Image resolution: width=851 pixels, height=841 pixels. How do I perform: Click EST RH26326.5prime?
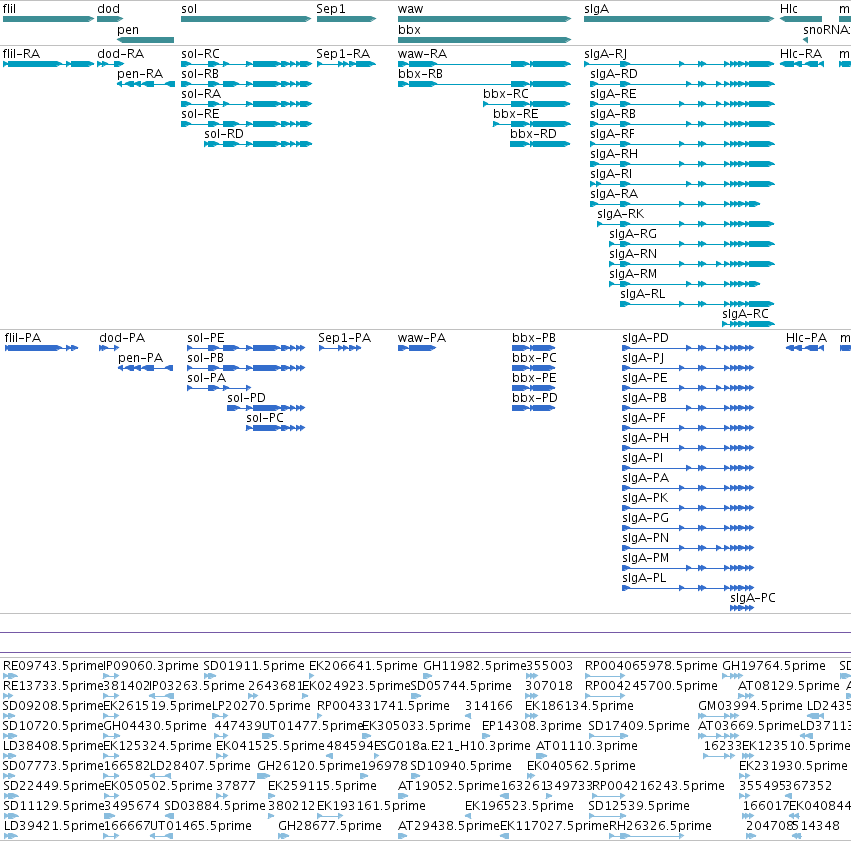(660, 826)
